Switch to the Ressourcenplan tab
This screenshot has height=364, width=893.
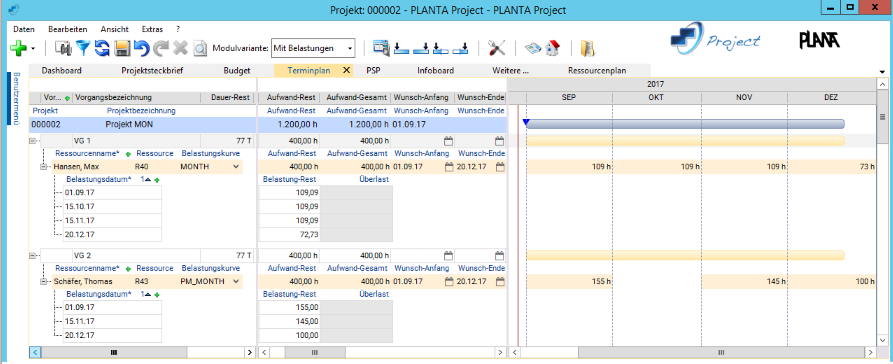[x=597, y=71]
